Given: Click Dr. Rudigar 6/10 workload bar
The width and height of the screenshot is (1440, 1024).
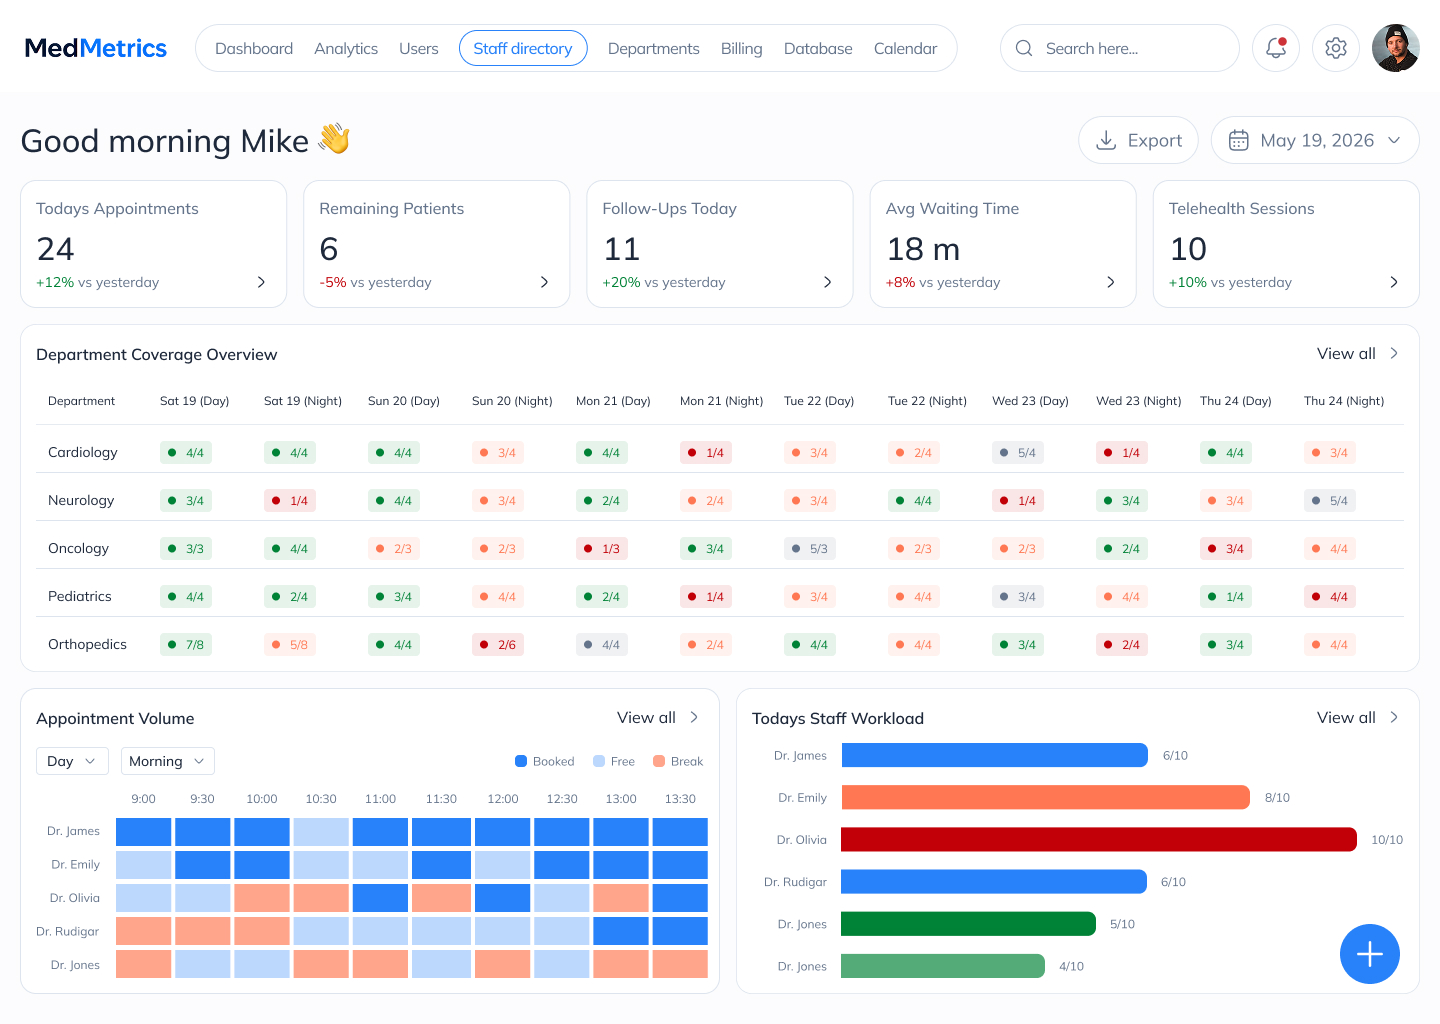Looking at the screenshot, I should pos(994,881).
